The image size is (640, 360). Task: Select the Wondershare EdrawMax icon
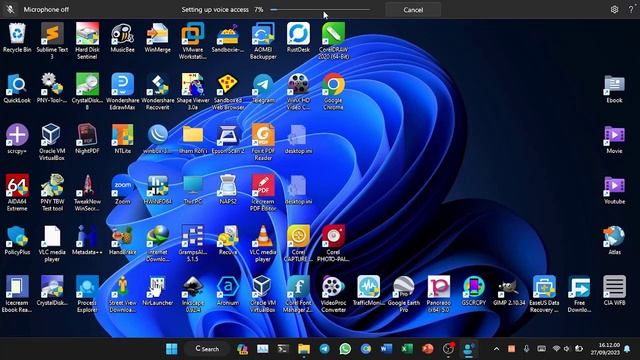coord(122,91)
